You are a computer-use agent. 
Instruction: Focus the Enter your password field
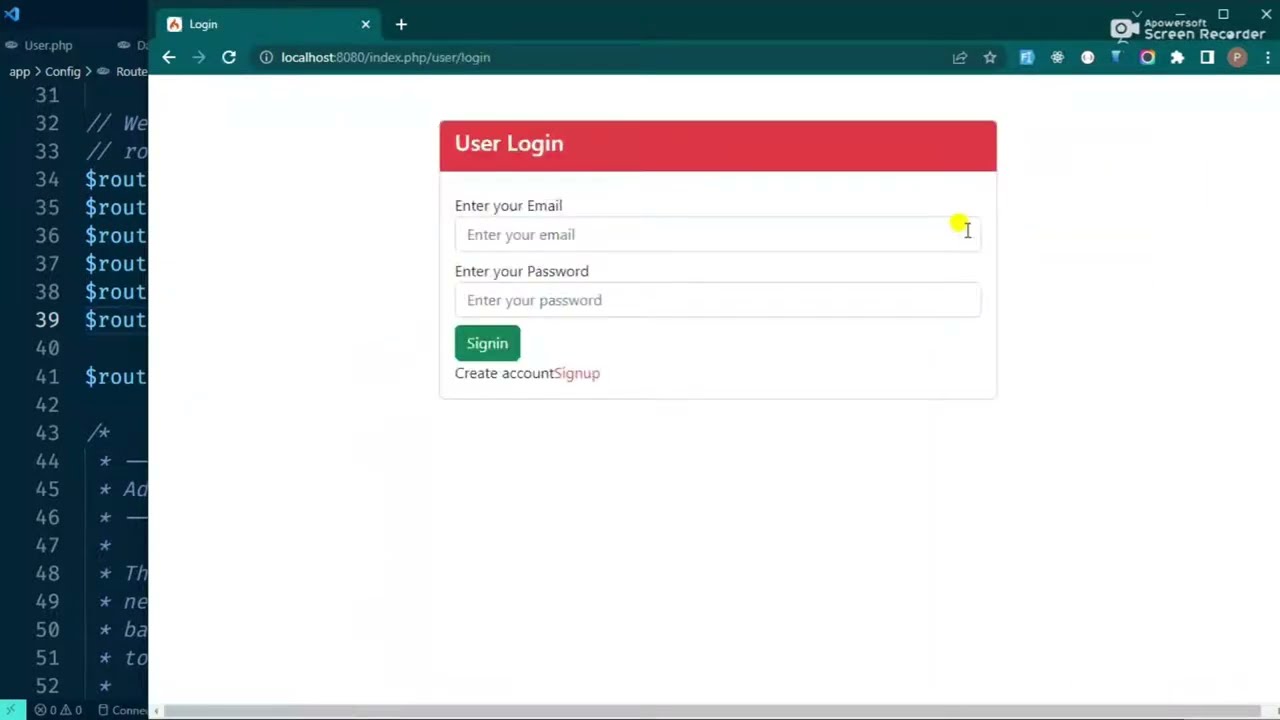tap(718, 300)
